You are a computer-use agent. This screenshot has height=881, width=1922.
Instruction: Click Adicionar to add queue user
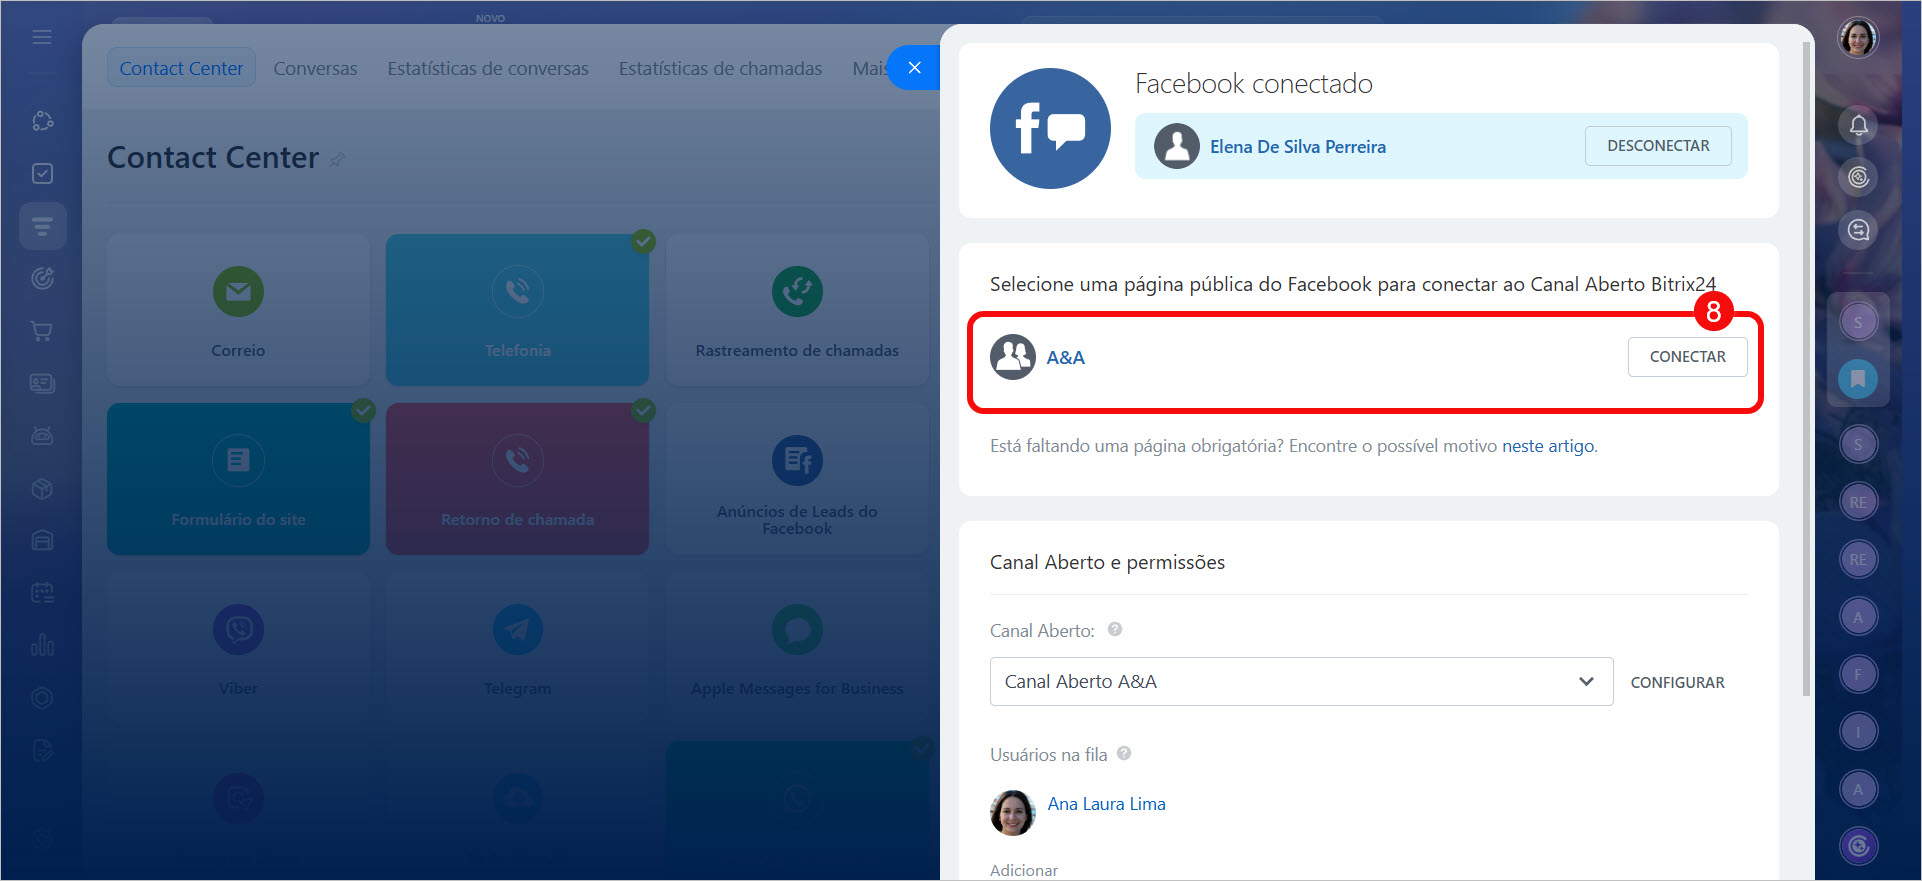click(1023, 870)
